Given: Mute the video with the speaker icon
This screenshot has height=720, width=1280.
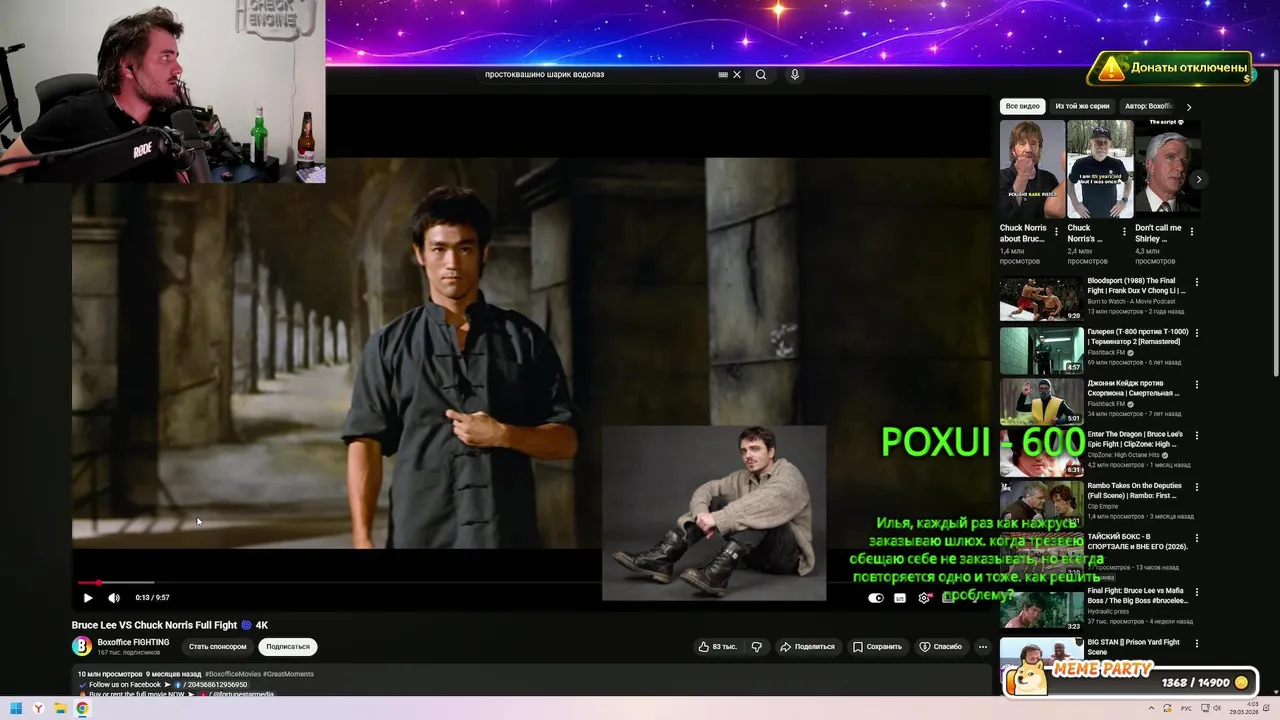Looking at the screenshot, I should (x=114, y=598).
